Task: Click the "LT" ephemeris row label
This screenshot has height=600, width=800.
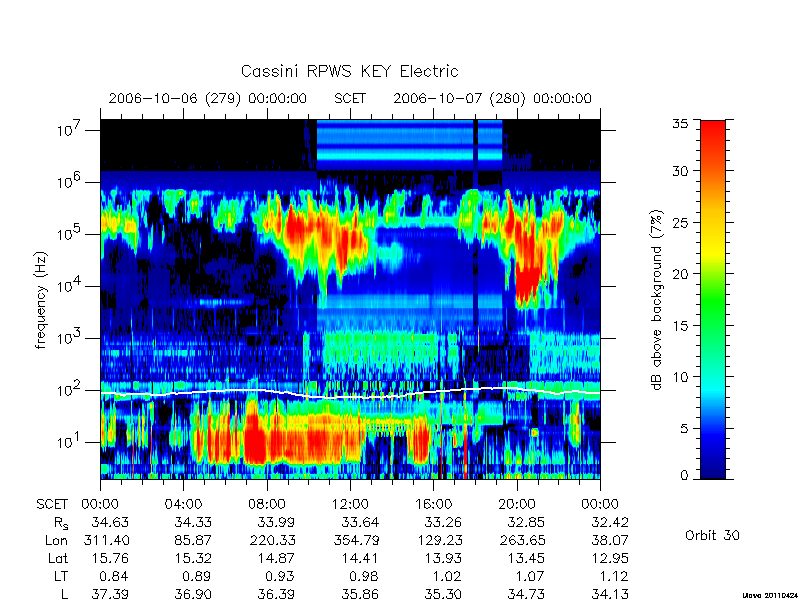Action: [61, 576]
